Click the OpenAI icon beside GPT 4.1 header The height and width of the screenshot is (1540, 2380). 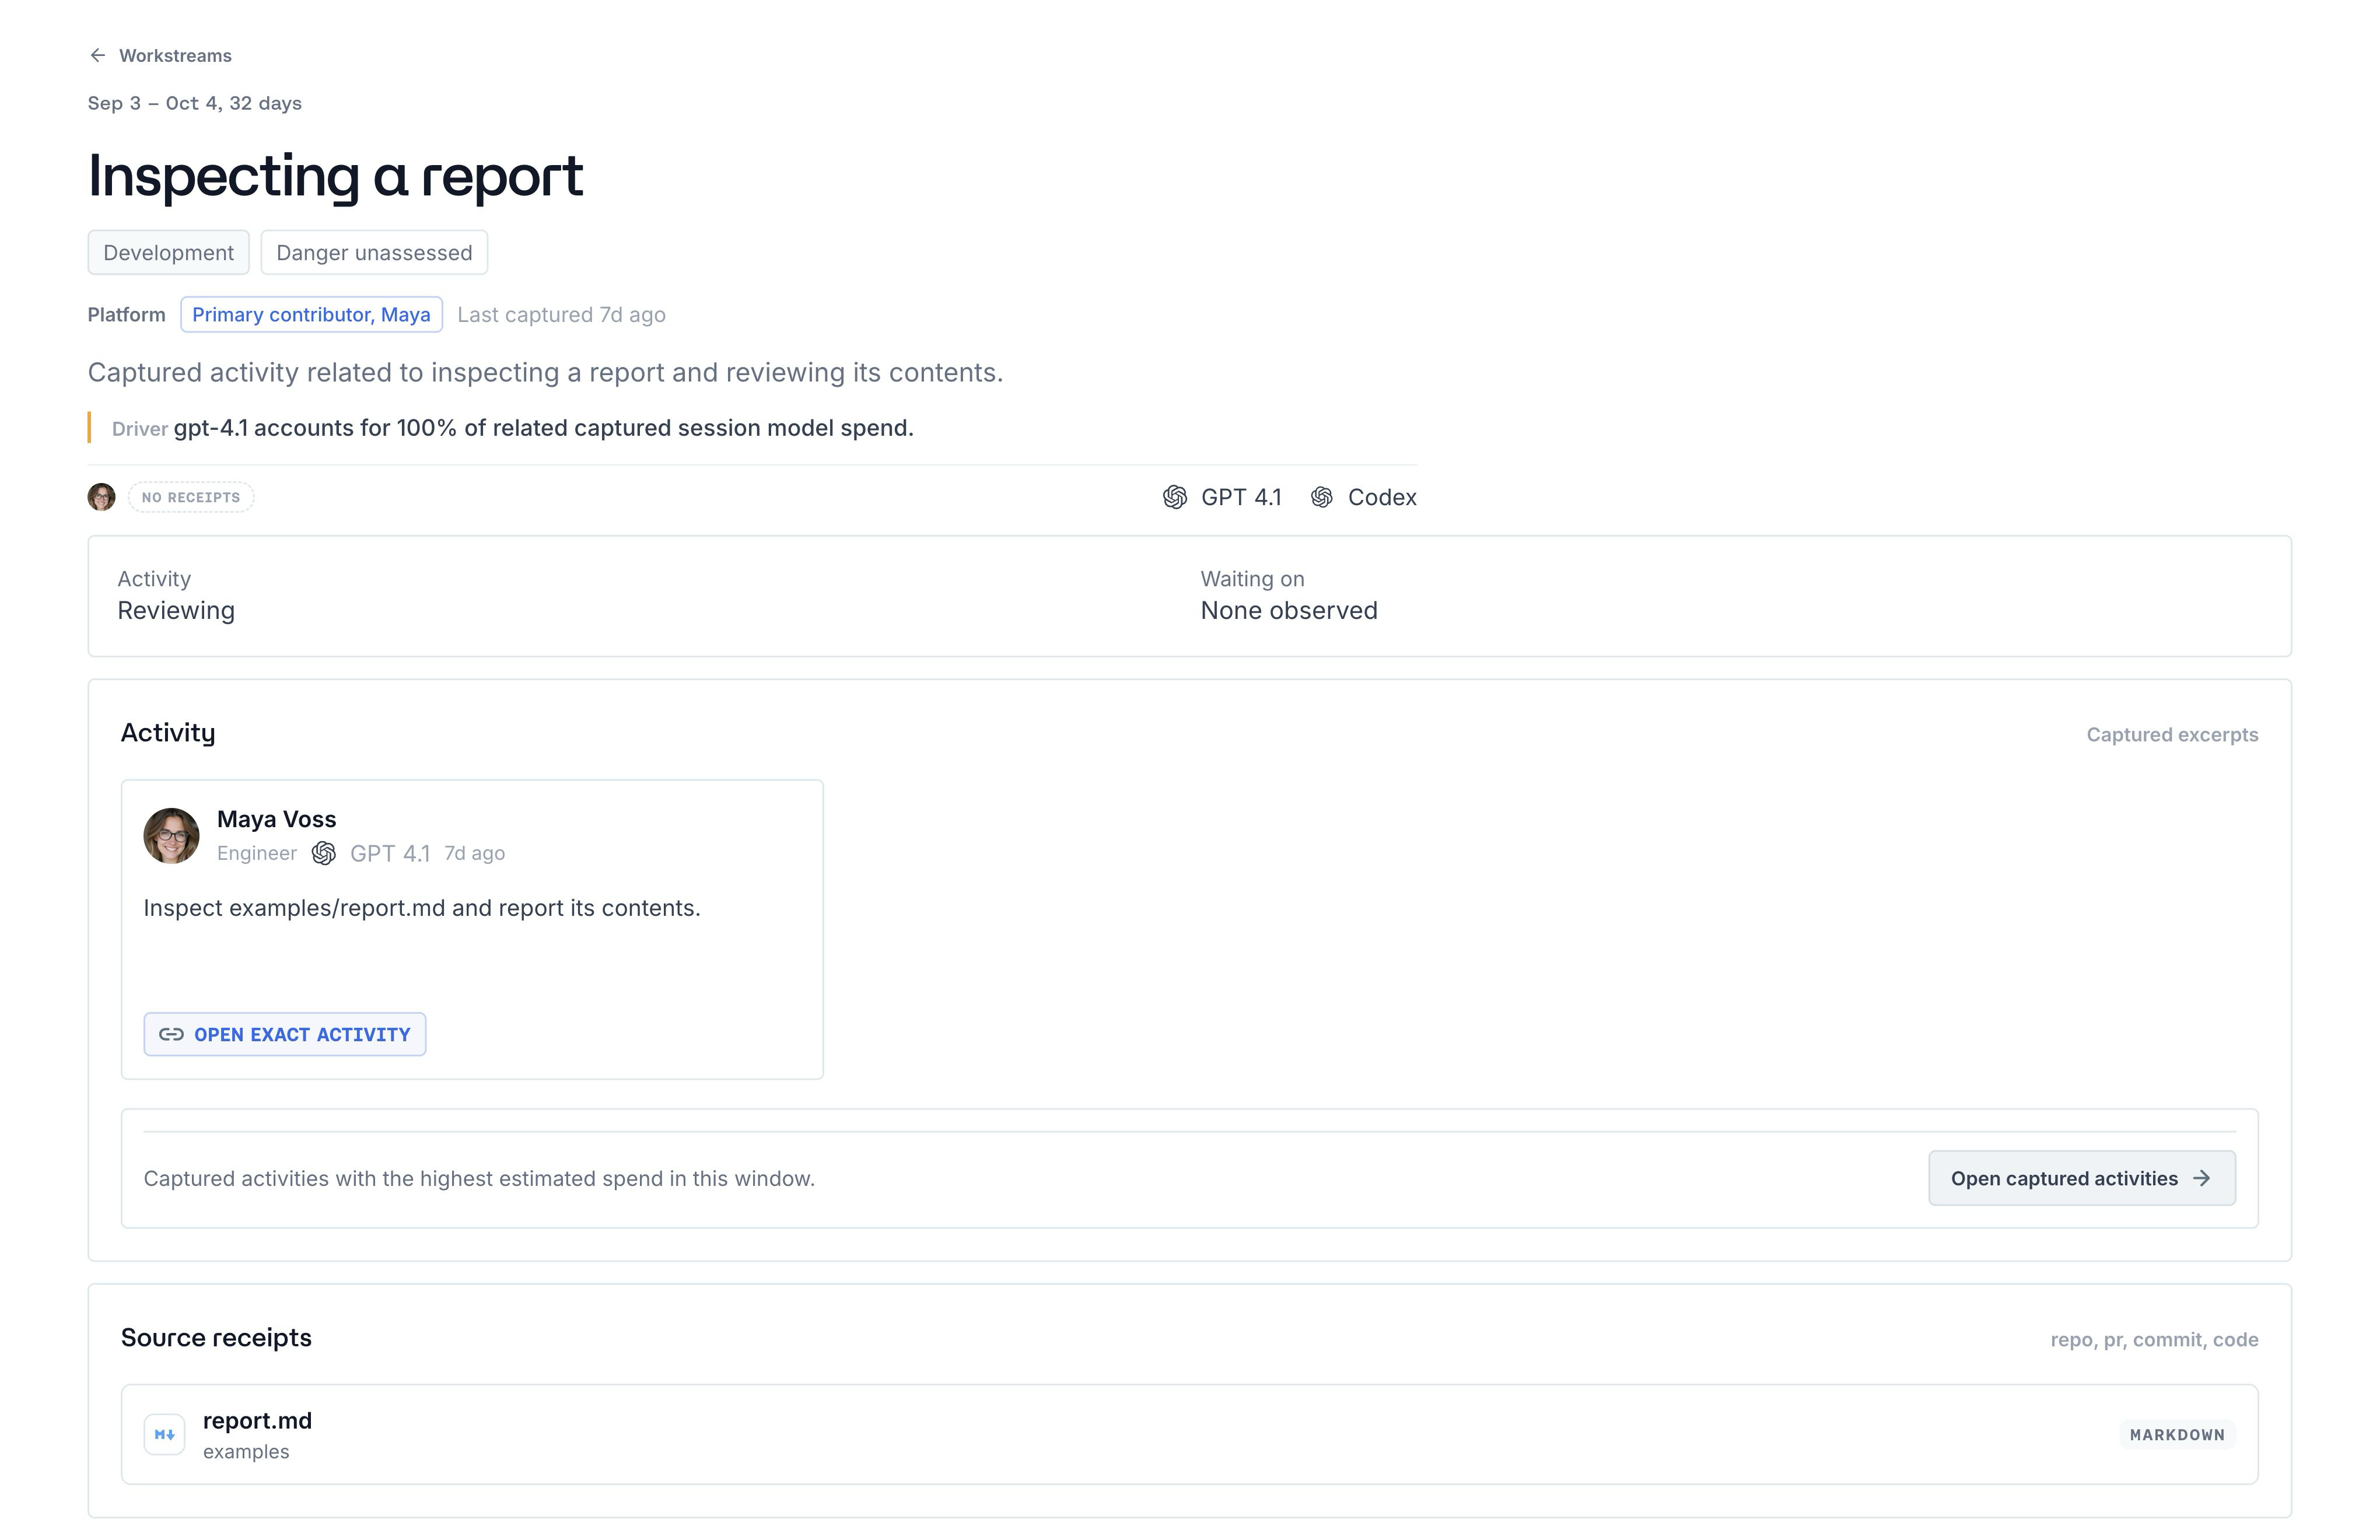point(1175,497)
